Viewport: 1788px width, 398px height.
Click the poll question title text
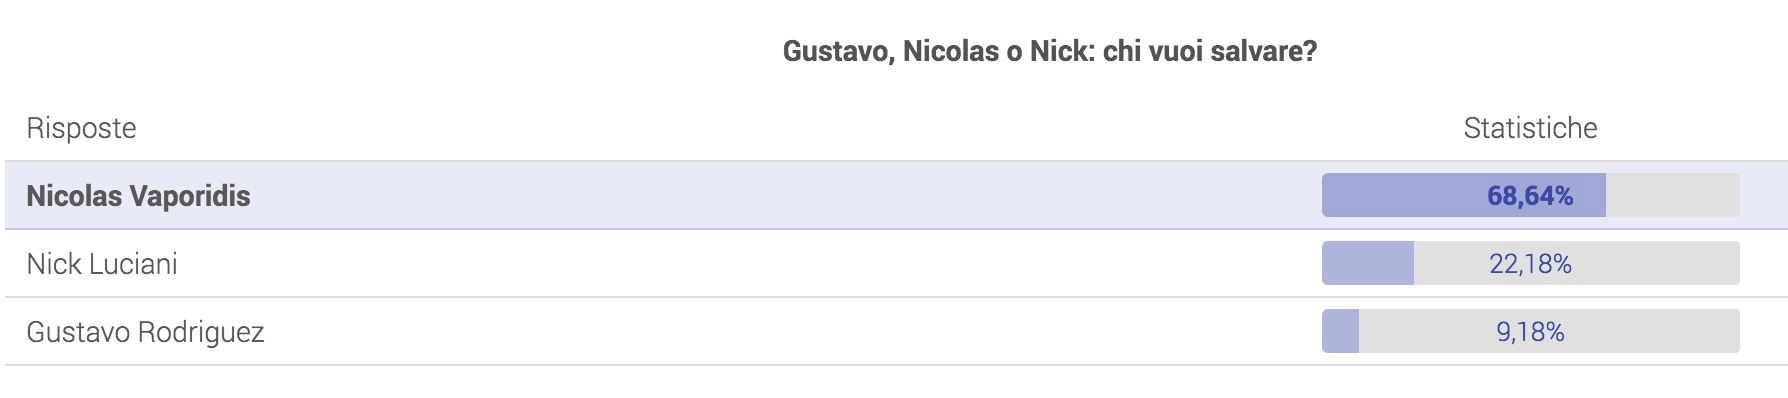pyautogui.click(x=1049, y=51)
